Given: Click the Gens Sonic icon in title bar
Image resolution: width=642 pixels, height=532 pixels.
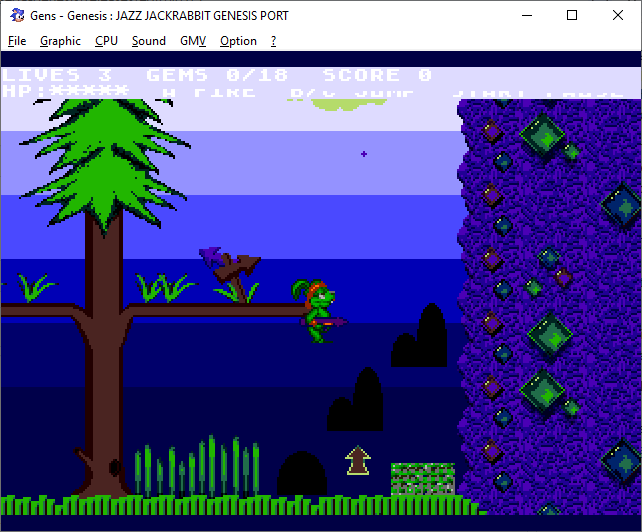Looking at the screenshot, I should click(x=17, y=15).
